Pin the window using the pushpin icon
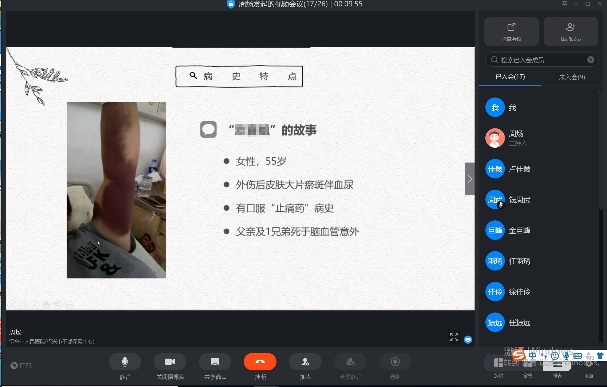Screen dimensions: 607x387 click(564, 3)
